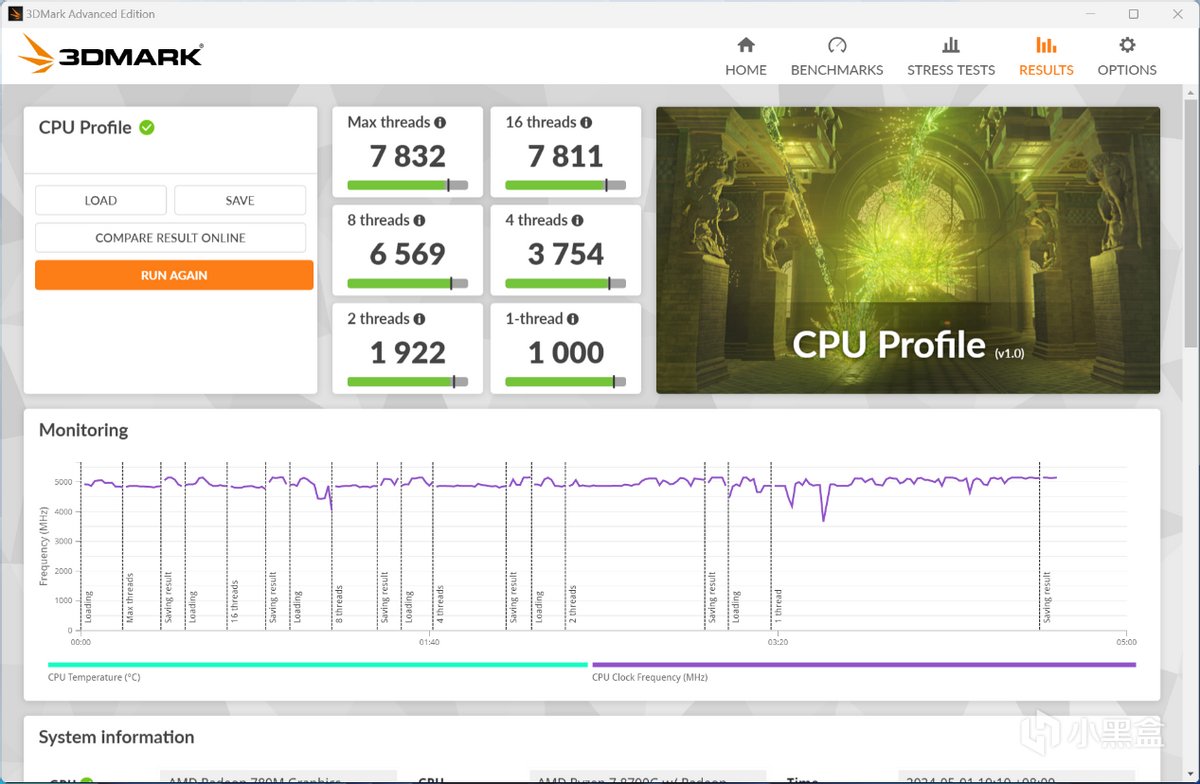Click the vertical scrollbar thumb

coord(1190,222)
